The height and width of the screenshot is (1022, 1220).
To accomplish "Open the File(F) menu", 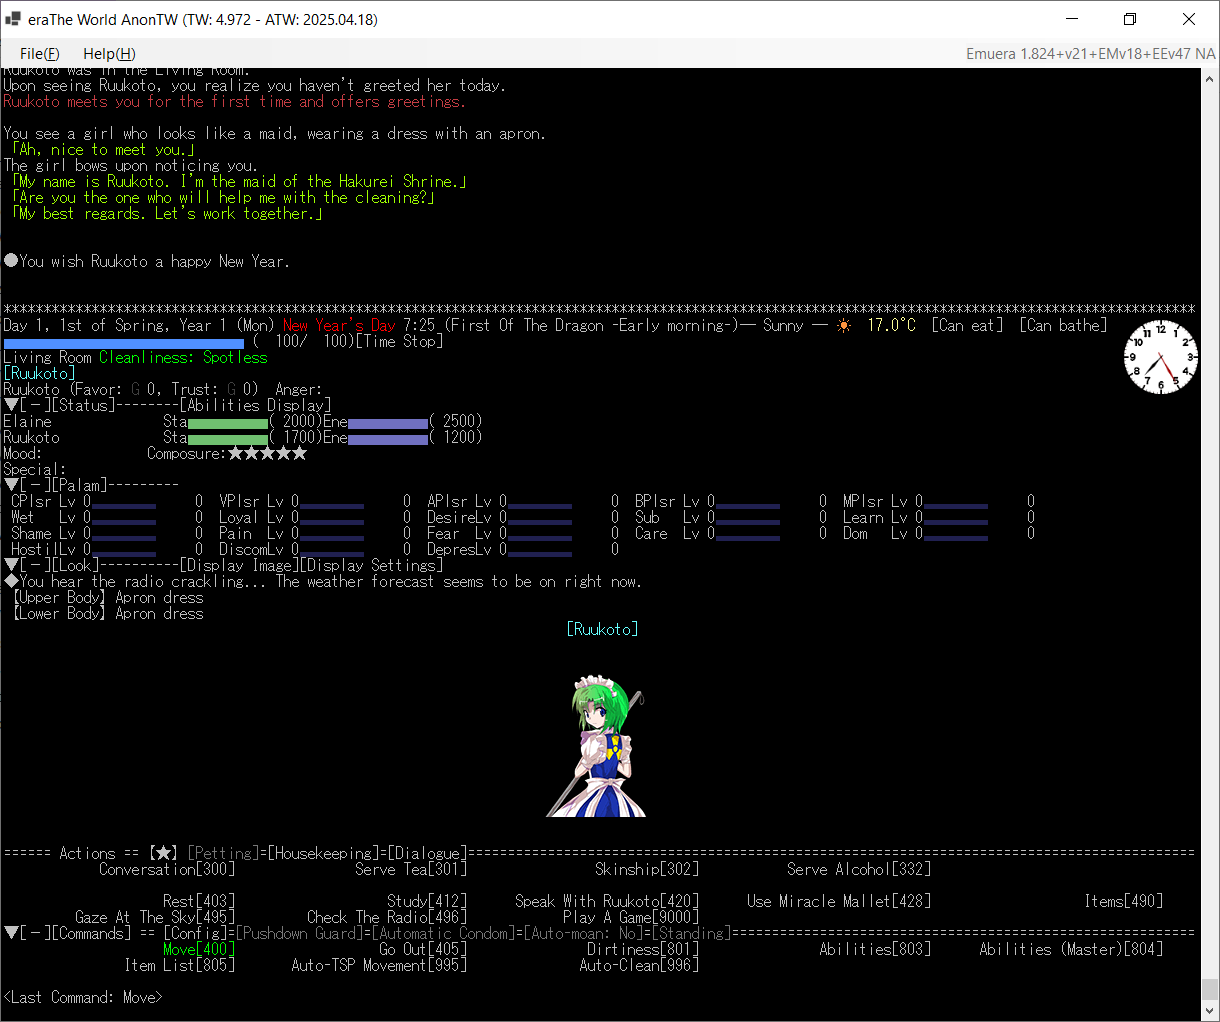I will tap(39, 54).
